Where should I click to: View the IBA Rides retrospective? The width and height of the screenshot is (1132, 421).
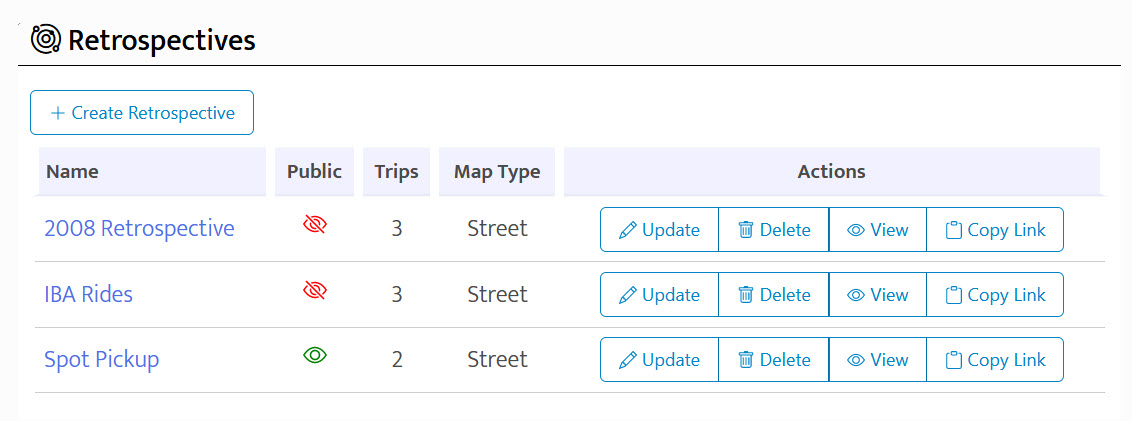(877, 295)
